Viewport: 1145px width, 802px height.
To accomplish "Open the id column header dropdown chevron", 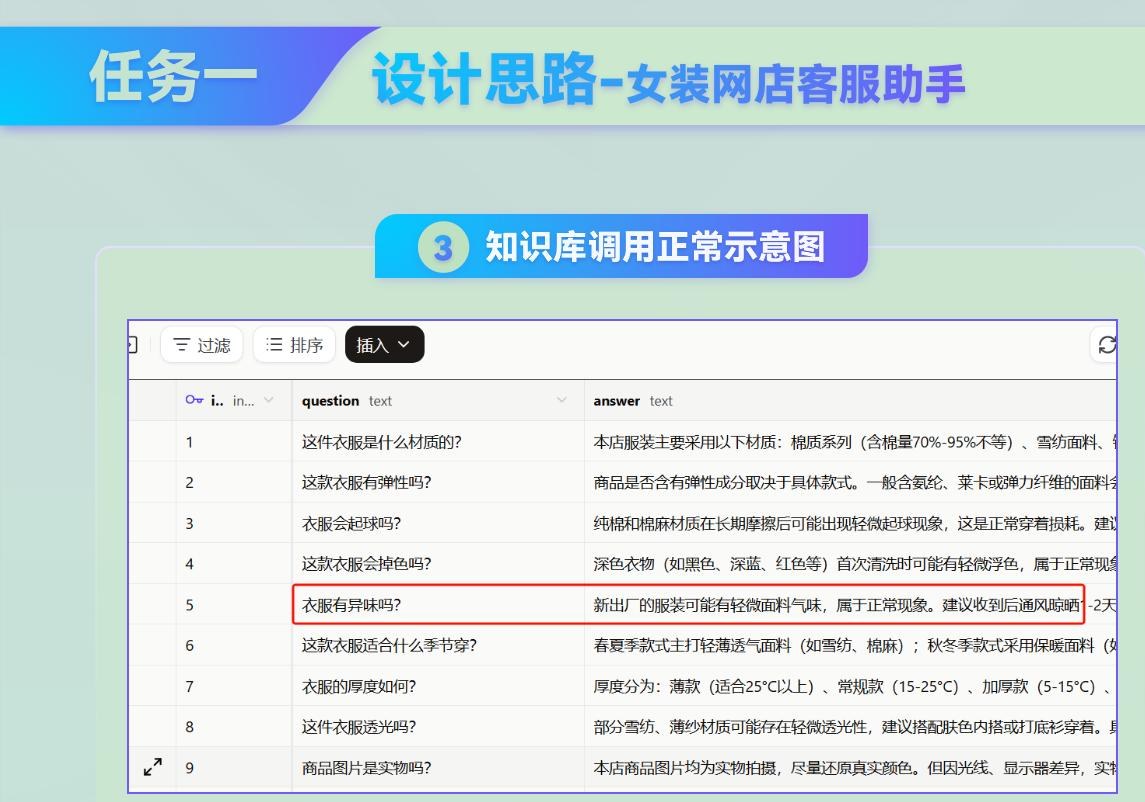I will pos(269,400).
